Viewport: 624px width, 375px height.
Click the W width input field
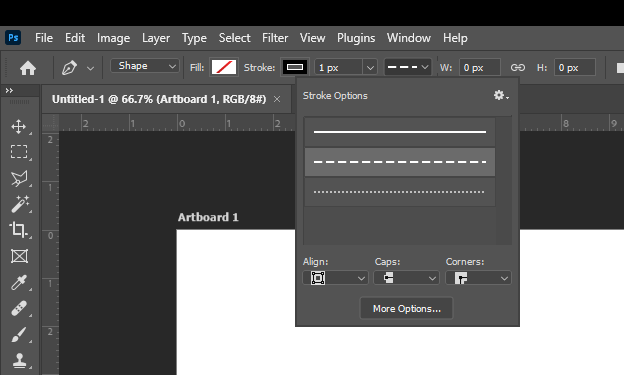click(x=480, y=67)
